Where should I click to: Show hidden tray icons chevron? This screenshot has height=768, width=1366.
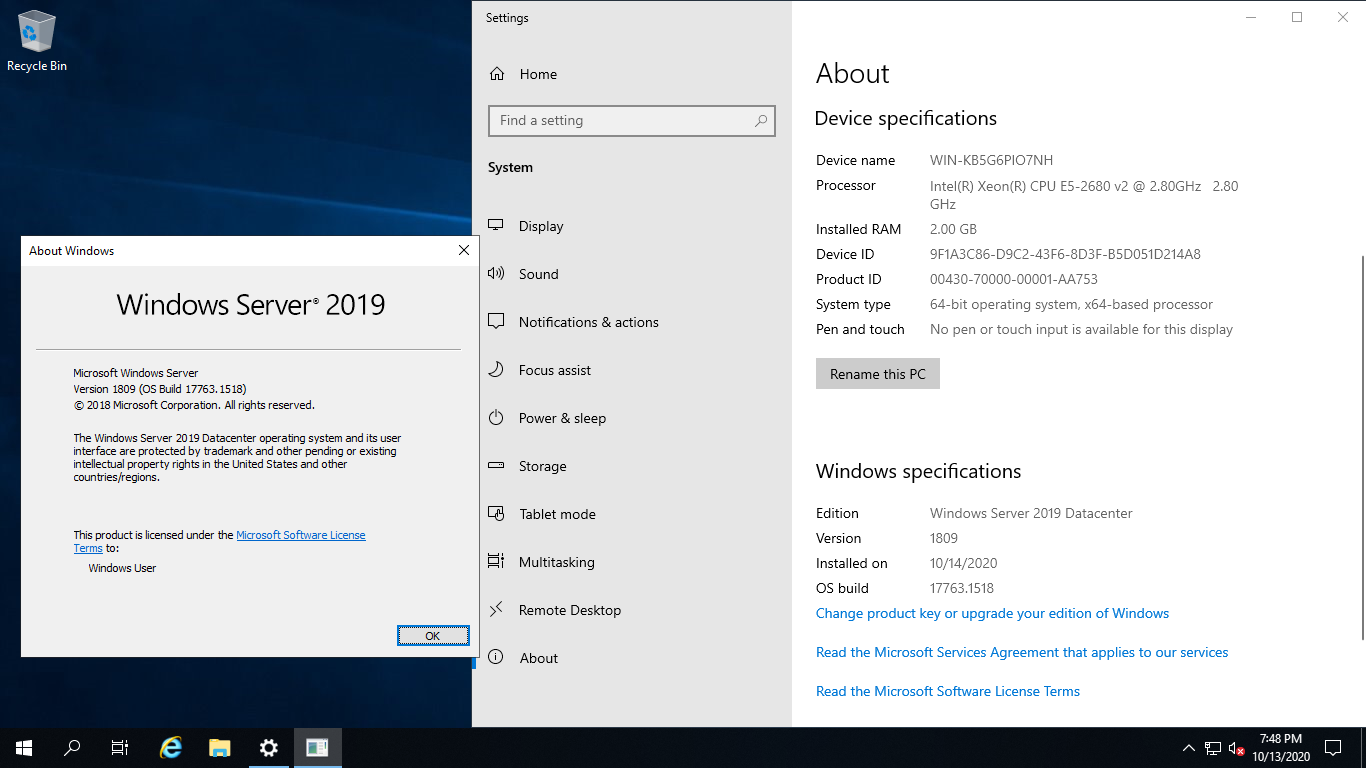1189,748
